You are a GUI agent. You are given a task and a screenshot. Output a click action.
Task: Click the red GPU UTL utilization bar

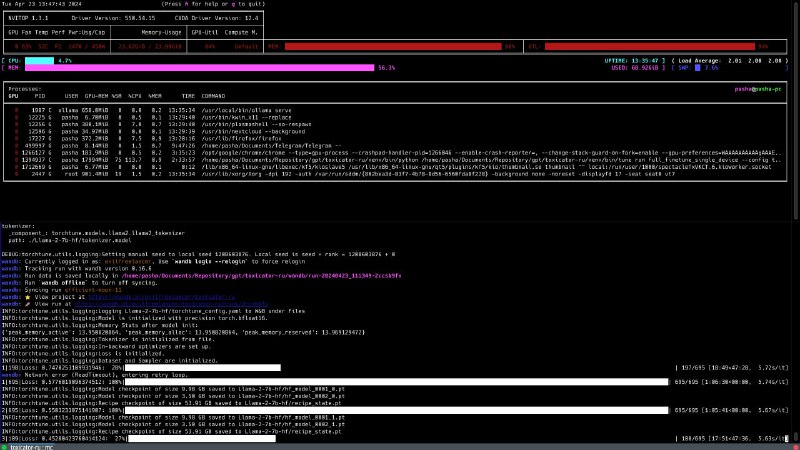click(x=649, y=46)
